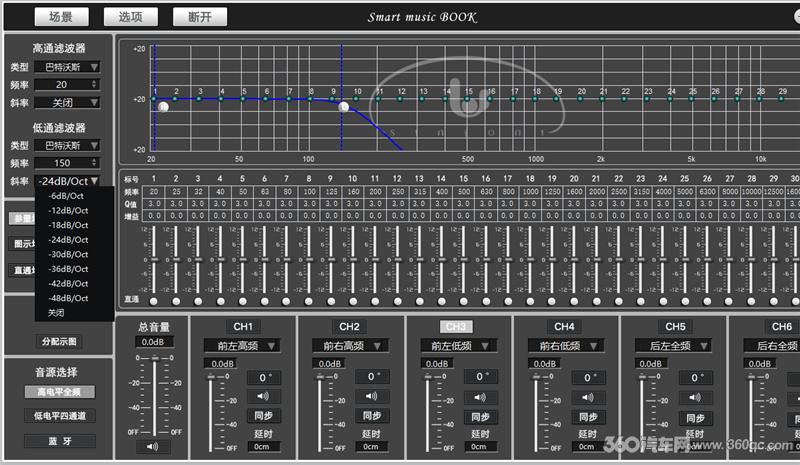The width and height of the screenshot is (800, 465).
Task: Toggle bypass dot under band 5
Action: tap(242, 301)
